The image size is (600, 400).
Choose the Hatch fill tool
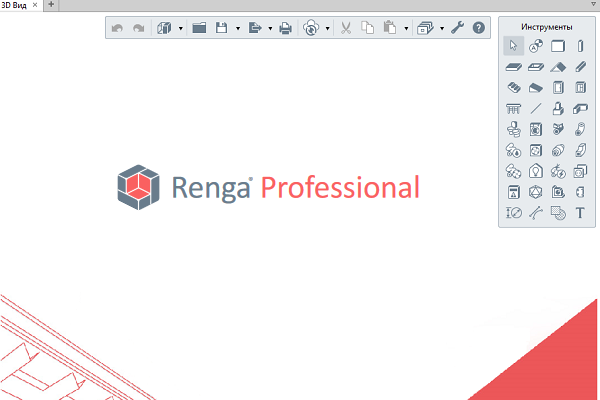558,213
